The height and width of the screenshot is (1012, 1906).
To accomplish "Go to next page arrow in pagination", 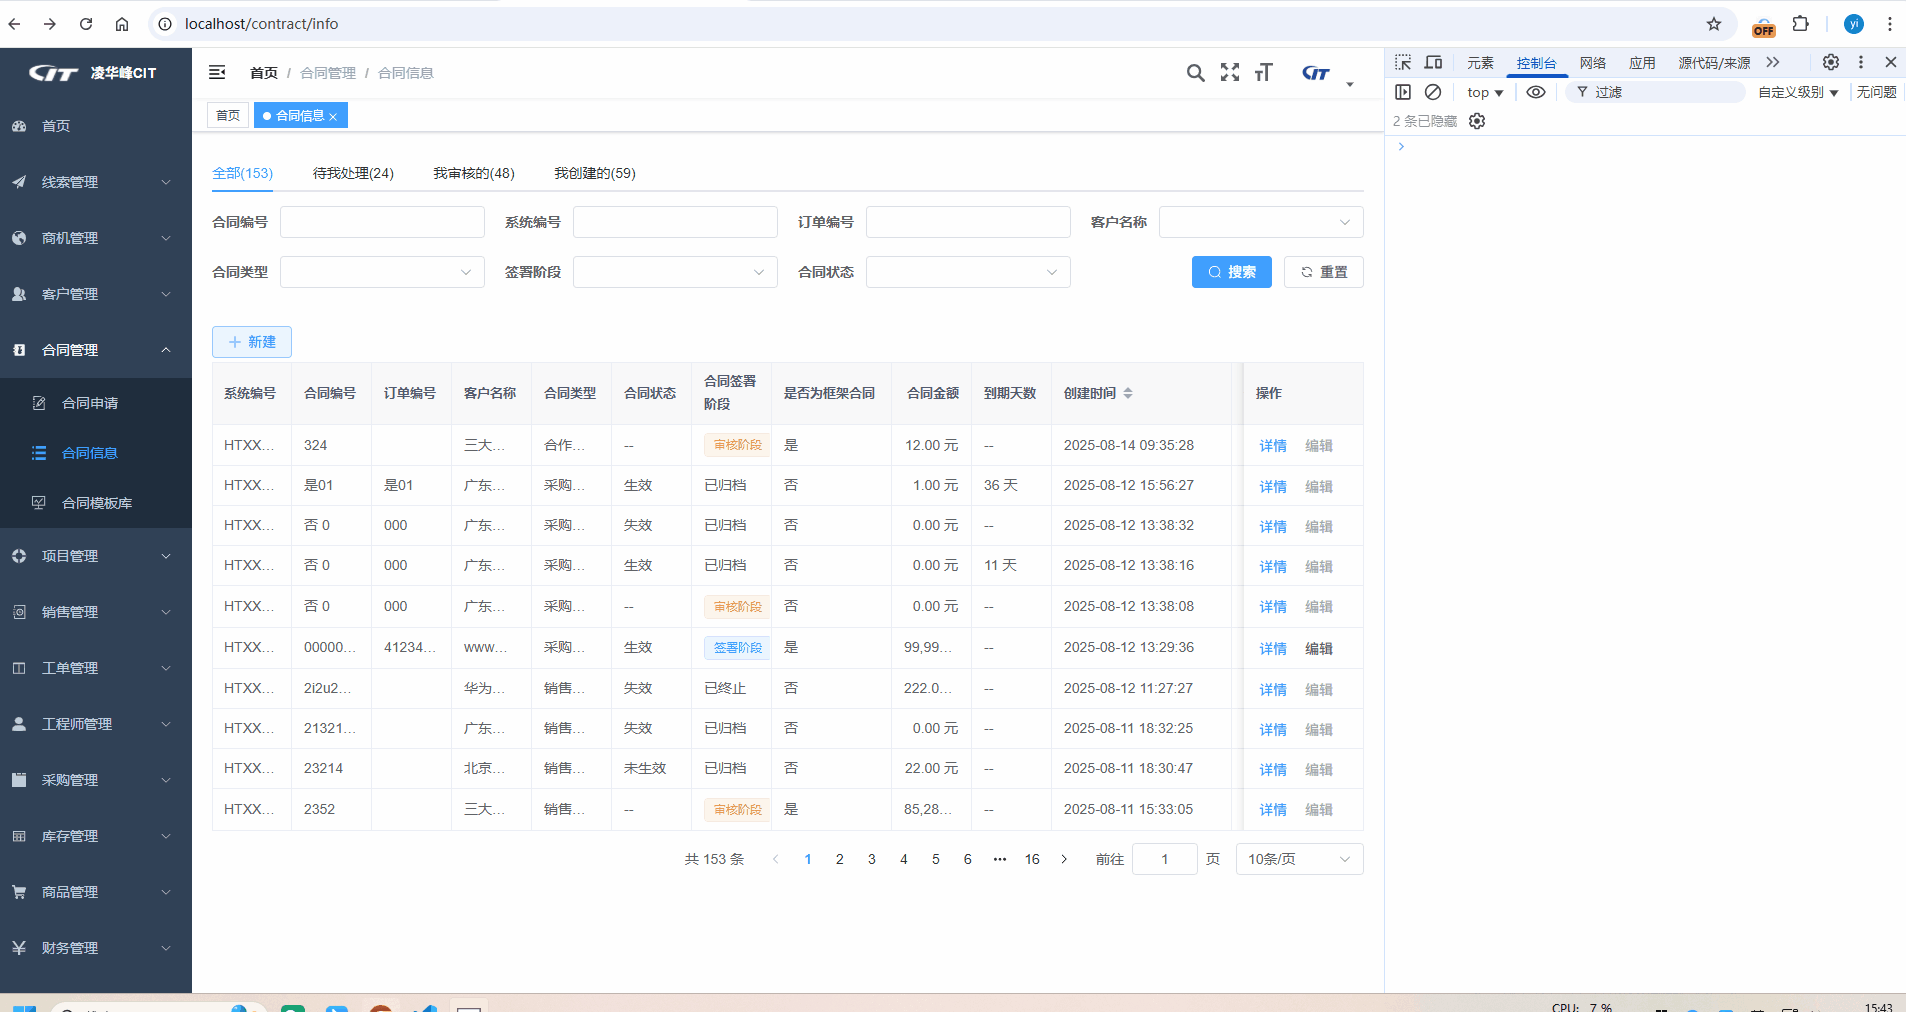I will (x=1064, y=859).
